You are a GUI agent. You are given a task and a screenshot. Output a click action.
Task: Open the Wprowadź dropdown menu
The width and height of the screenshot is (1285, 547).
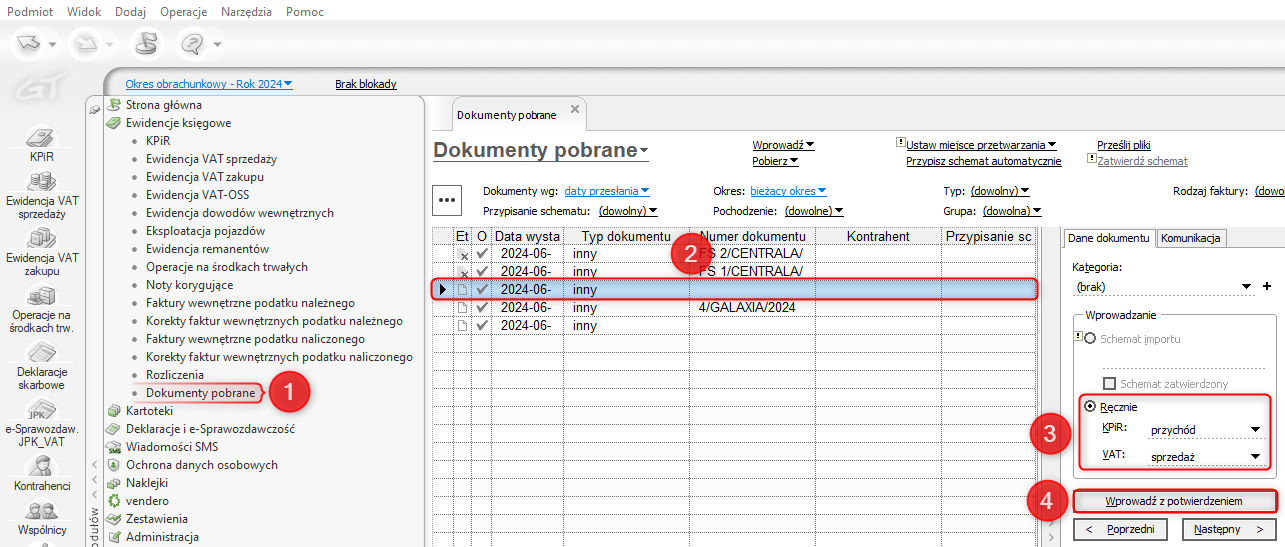click(x=783, y=145)
